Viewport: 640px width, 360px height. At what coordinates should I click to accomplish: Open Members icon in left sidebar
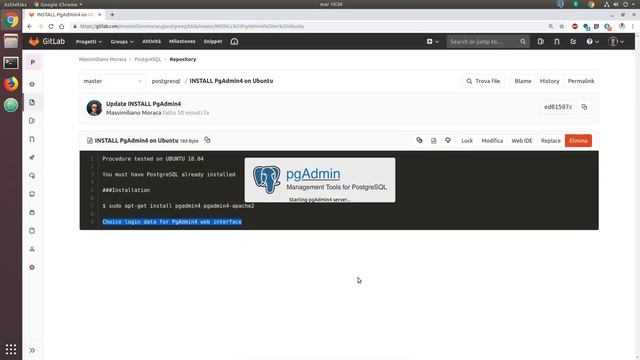32,249
